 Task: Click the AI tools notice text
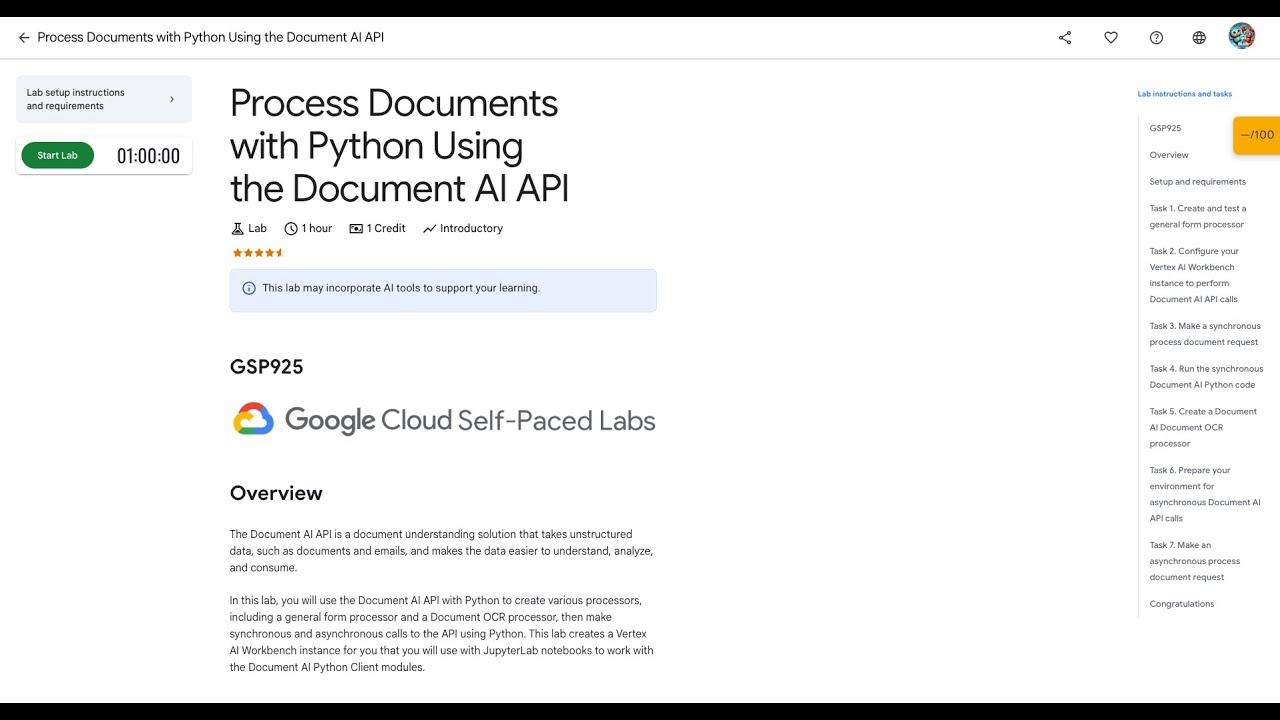401,288
